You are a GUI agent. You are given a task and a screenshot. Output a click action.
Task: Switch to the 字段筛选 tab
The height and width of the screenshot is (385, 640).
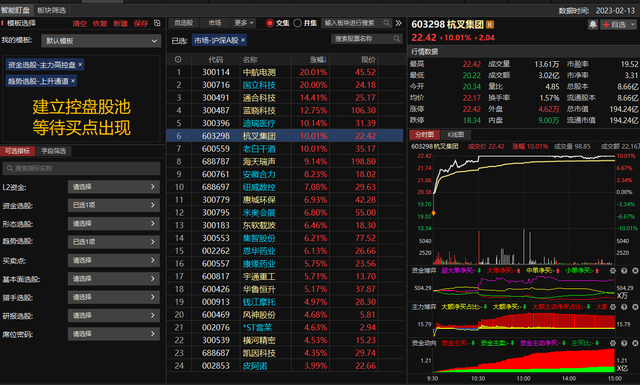tap(53, 151)
